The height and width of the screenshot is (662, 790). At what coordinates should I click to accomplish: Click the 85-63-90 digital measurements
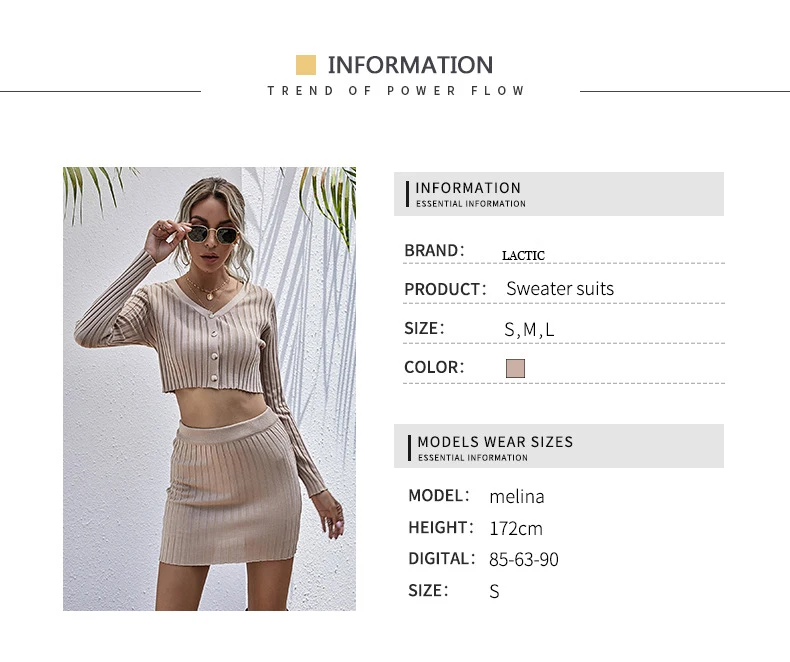pyautogui.click(x=524, y=559)
